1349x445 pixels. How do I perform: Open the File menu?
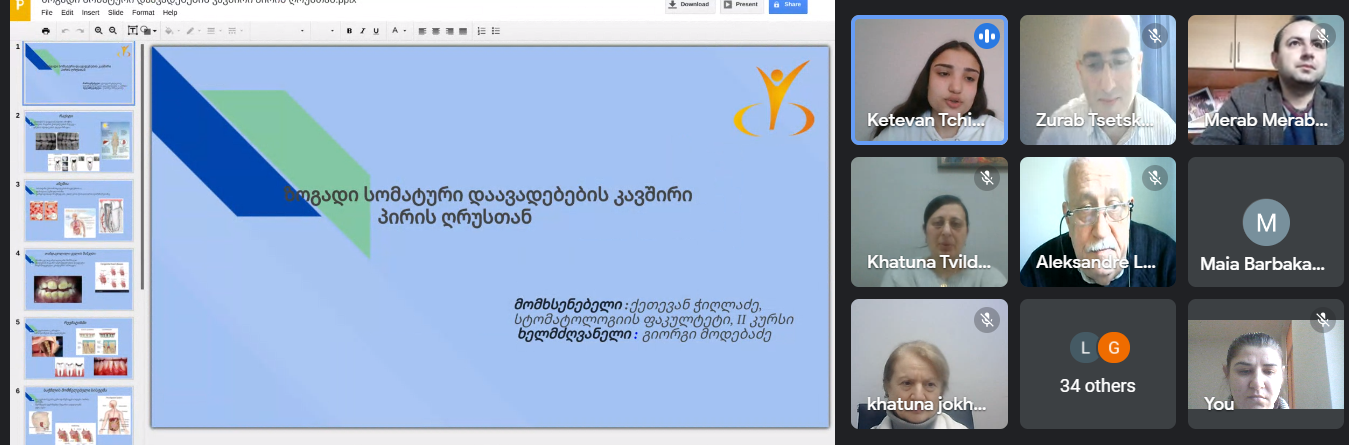coord(46,13)
